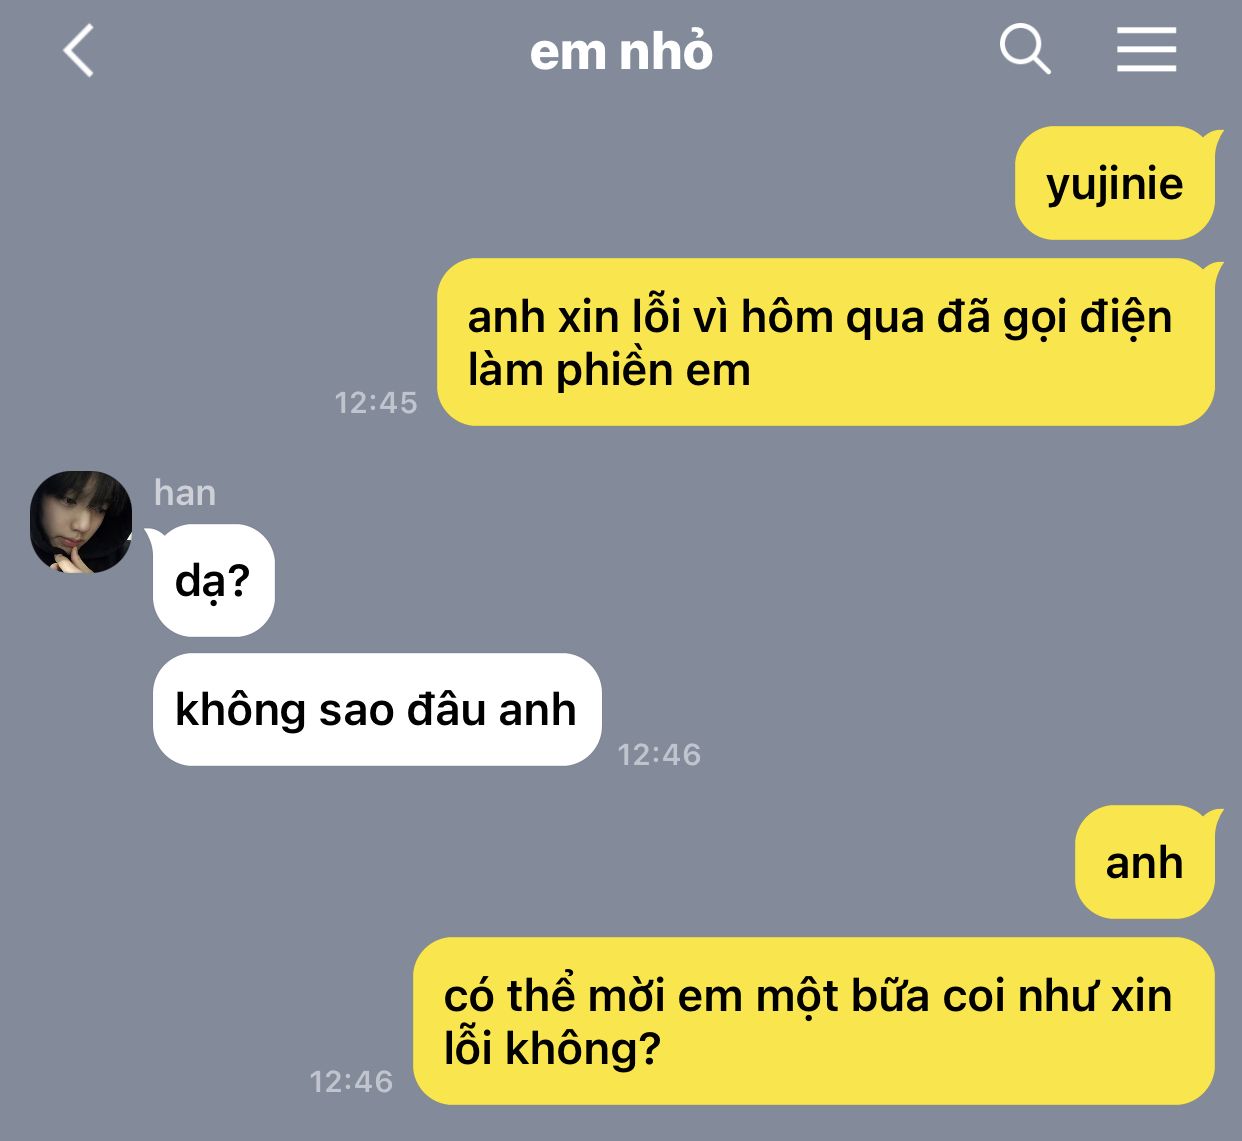1242x1141 pixels.
Task: Tap han's profile avatar picture
Action: (81, 522)
